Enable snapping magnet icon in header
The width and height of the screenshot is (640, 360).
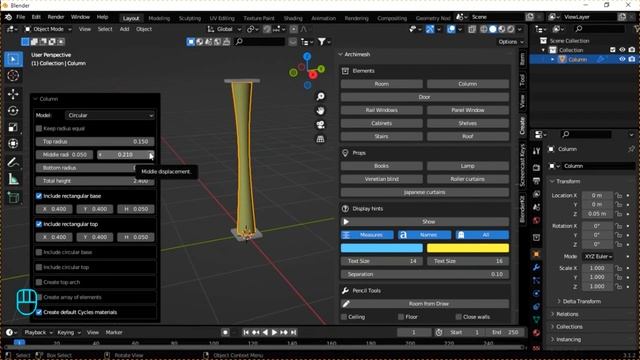[267, 29]
